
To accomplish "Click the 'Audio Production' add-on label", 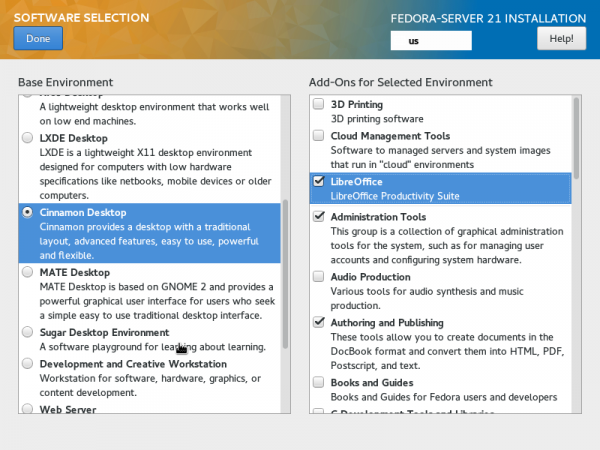I will pos(370,277).
